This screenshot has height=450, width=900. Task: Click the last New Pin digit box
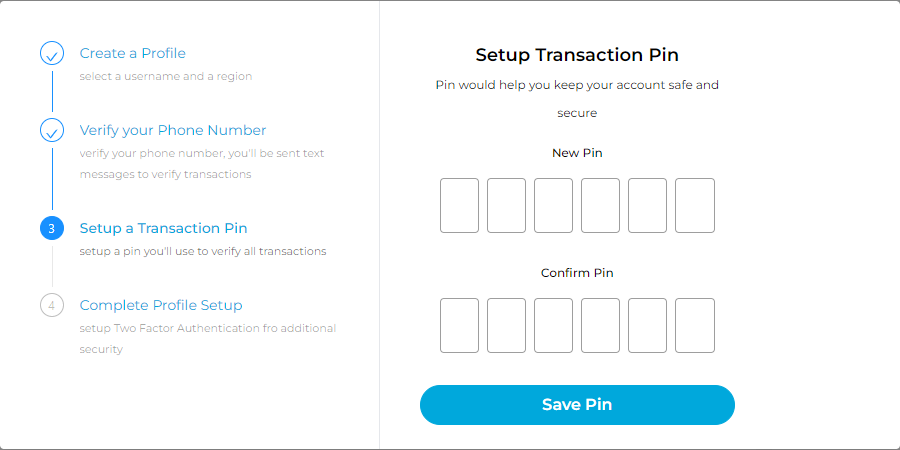[x=695, y=206]
